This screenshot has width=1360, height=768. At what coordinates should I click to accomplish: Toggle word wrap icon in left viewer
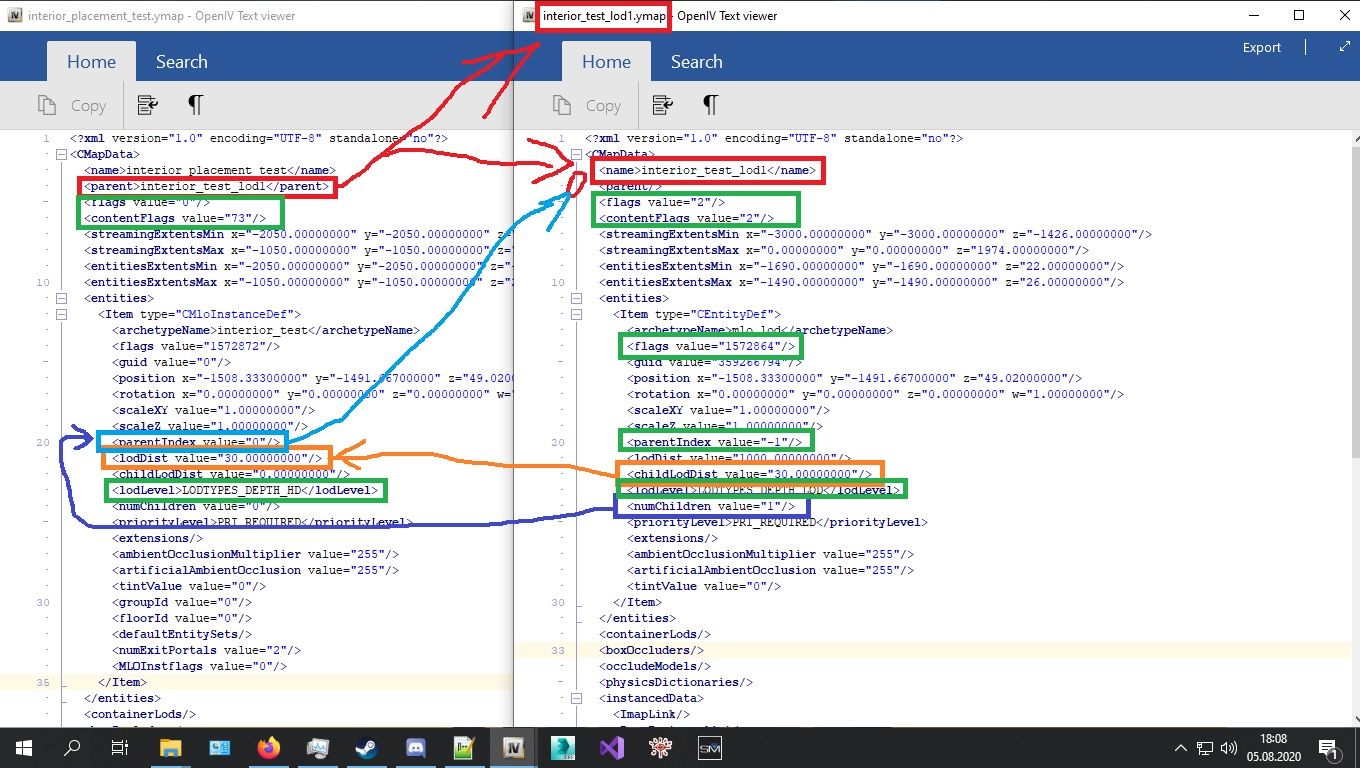pos(148,105)
